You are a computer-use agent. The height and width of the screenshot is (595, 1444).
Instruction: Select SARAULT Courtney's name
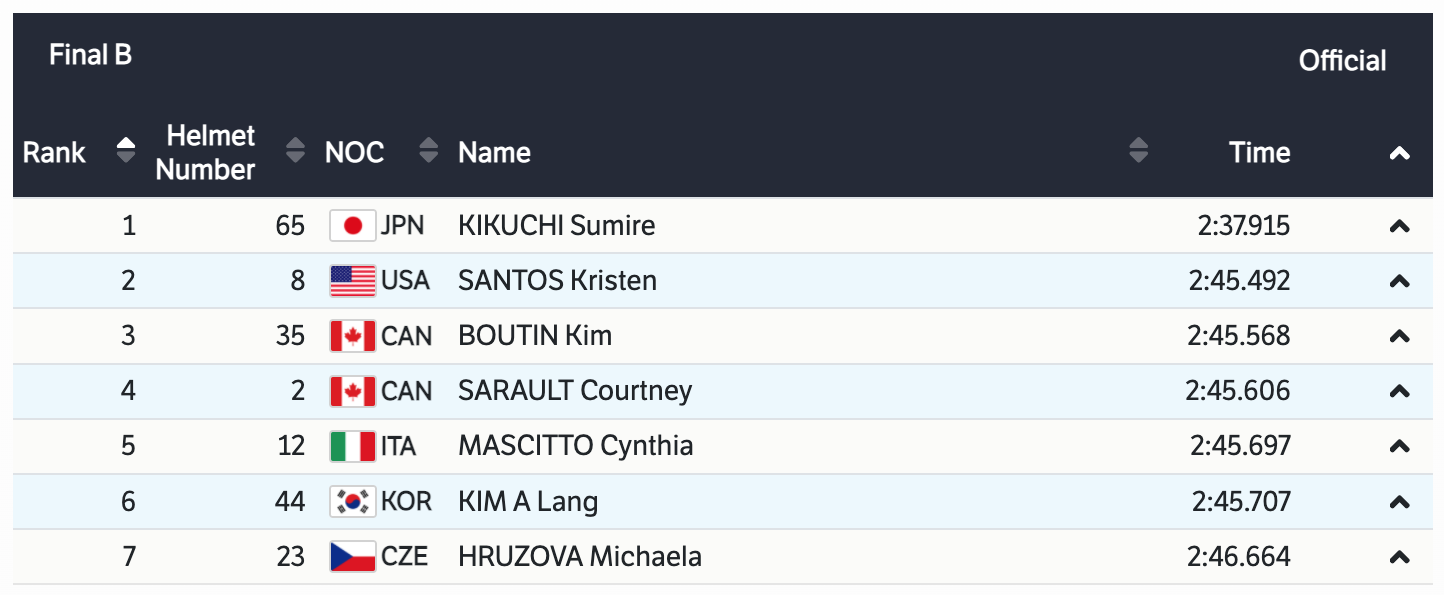[x=575, y=391]
